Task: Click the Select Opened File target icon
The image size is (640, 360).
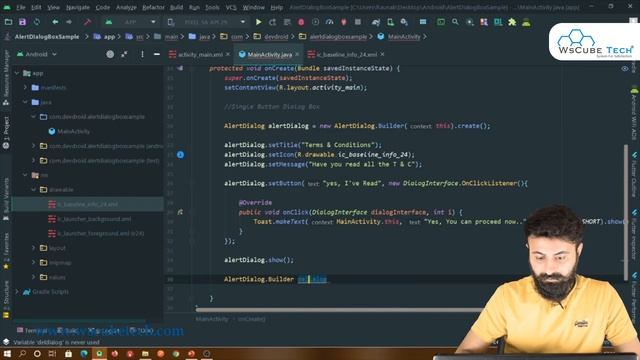Action: [110, 54]
